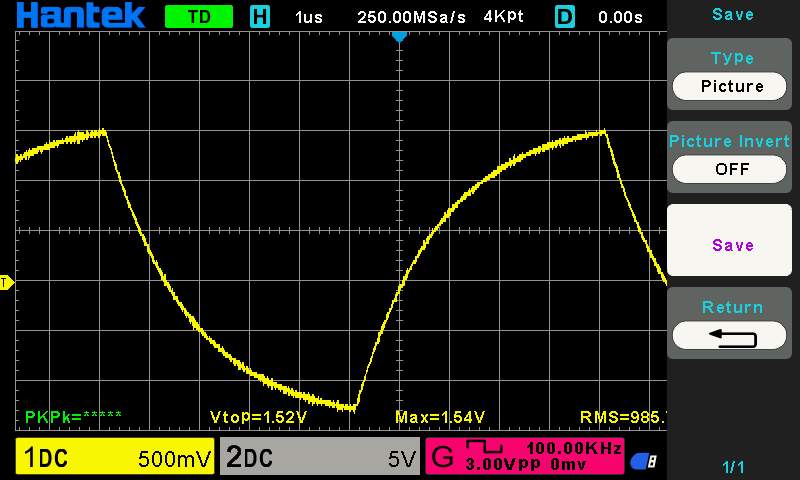Click the blue trigger position marker at top

(x=399, y=37)
